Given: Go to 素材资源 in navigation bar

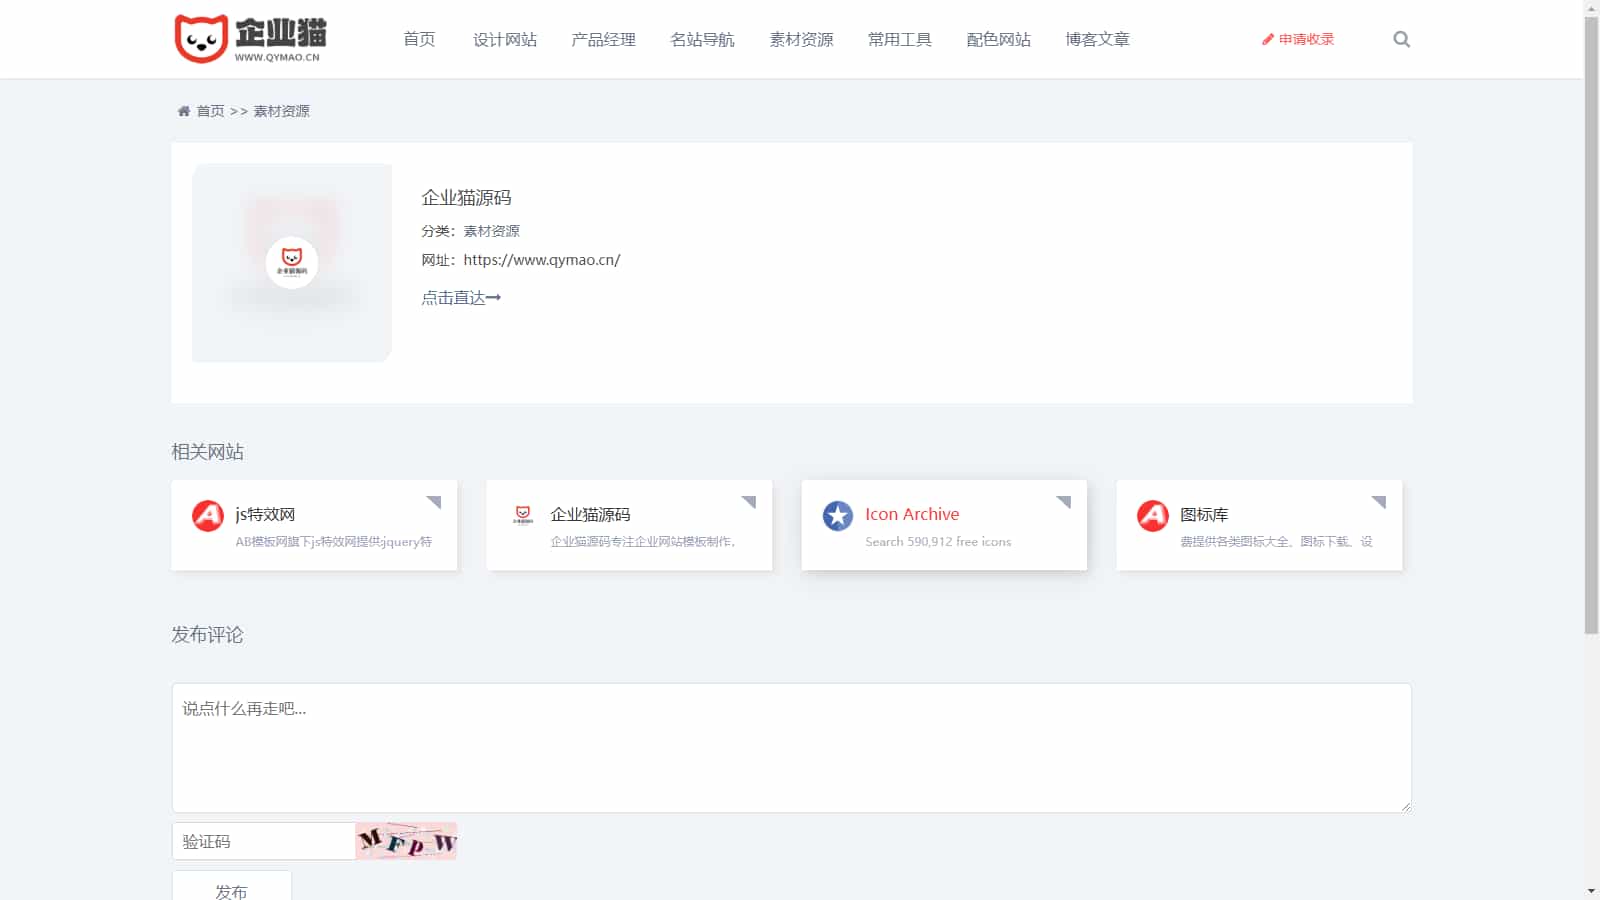Looking at the screenshot, I should click(801, 39).
